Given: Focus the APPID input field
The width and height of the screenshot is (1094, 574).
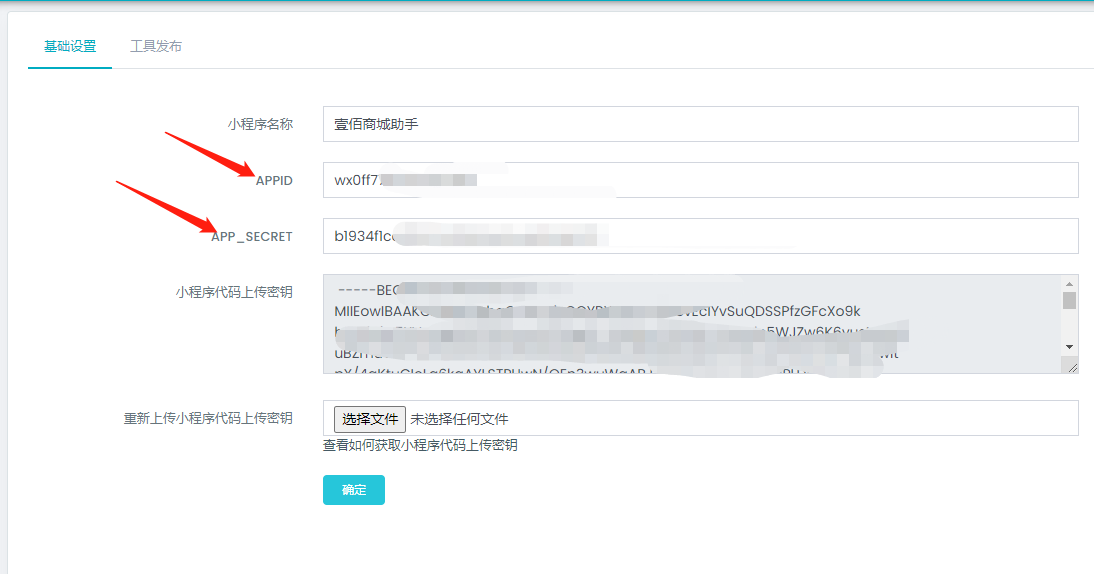Looking at the screenshot, I should [x=700, y=180].
